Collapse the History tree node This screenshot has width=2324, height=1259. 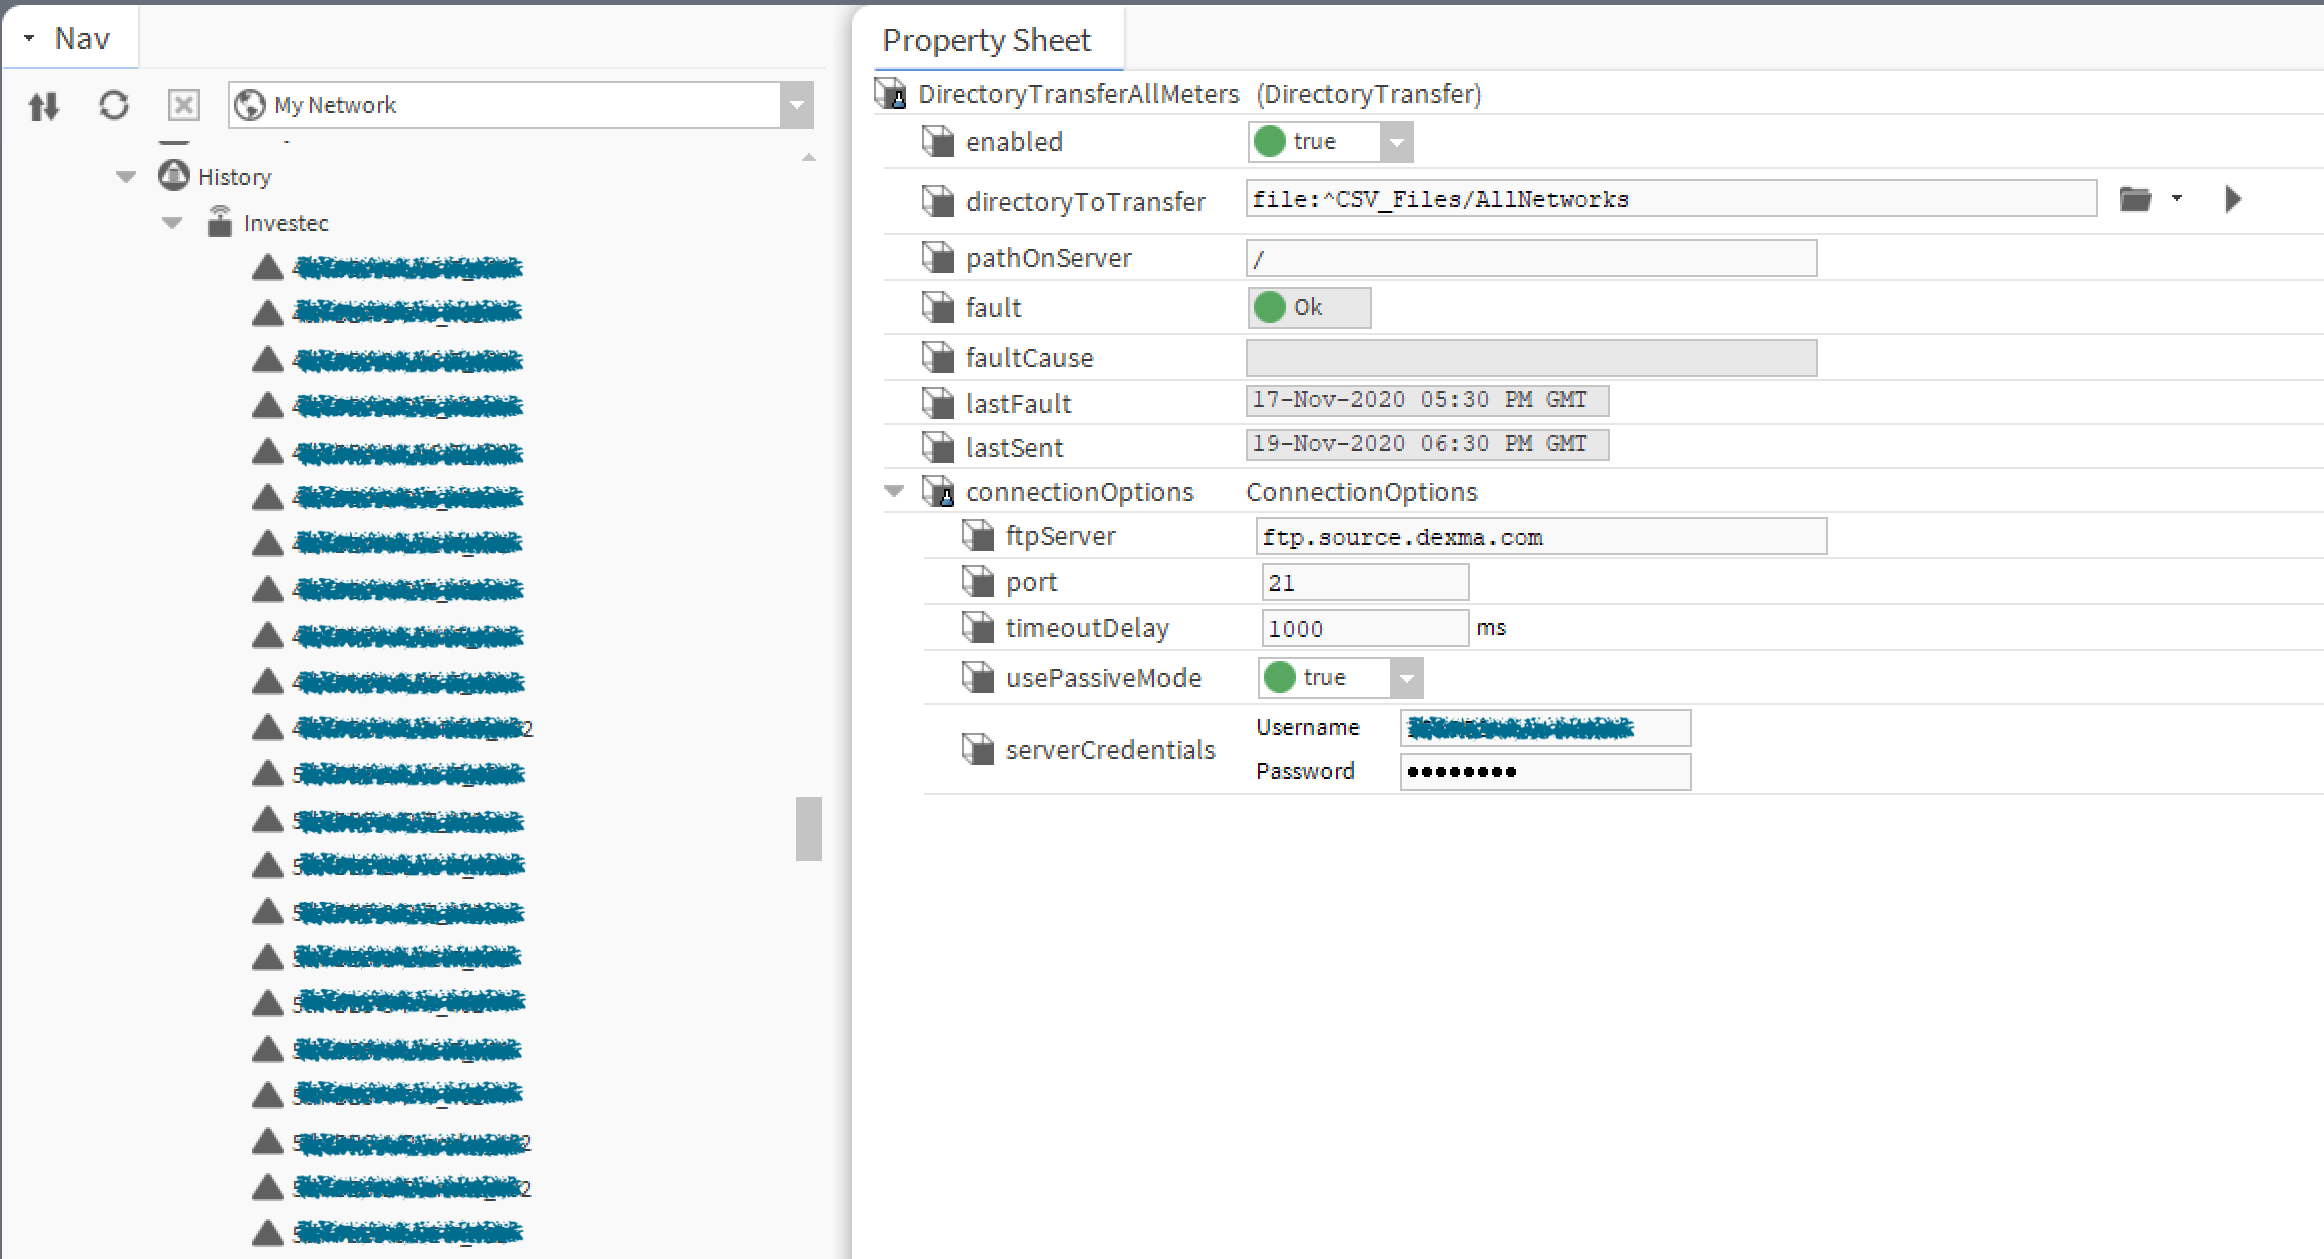coord(126,177)
